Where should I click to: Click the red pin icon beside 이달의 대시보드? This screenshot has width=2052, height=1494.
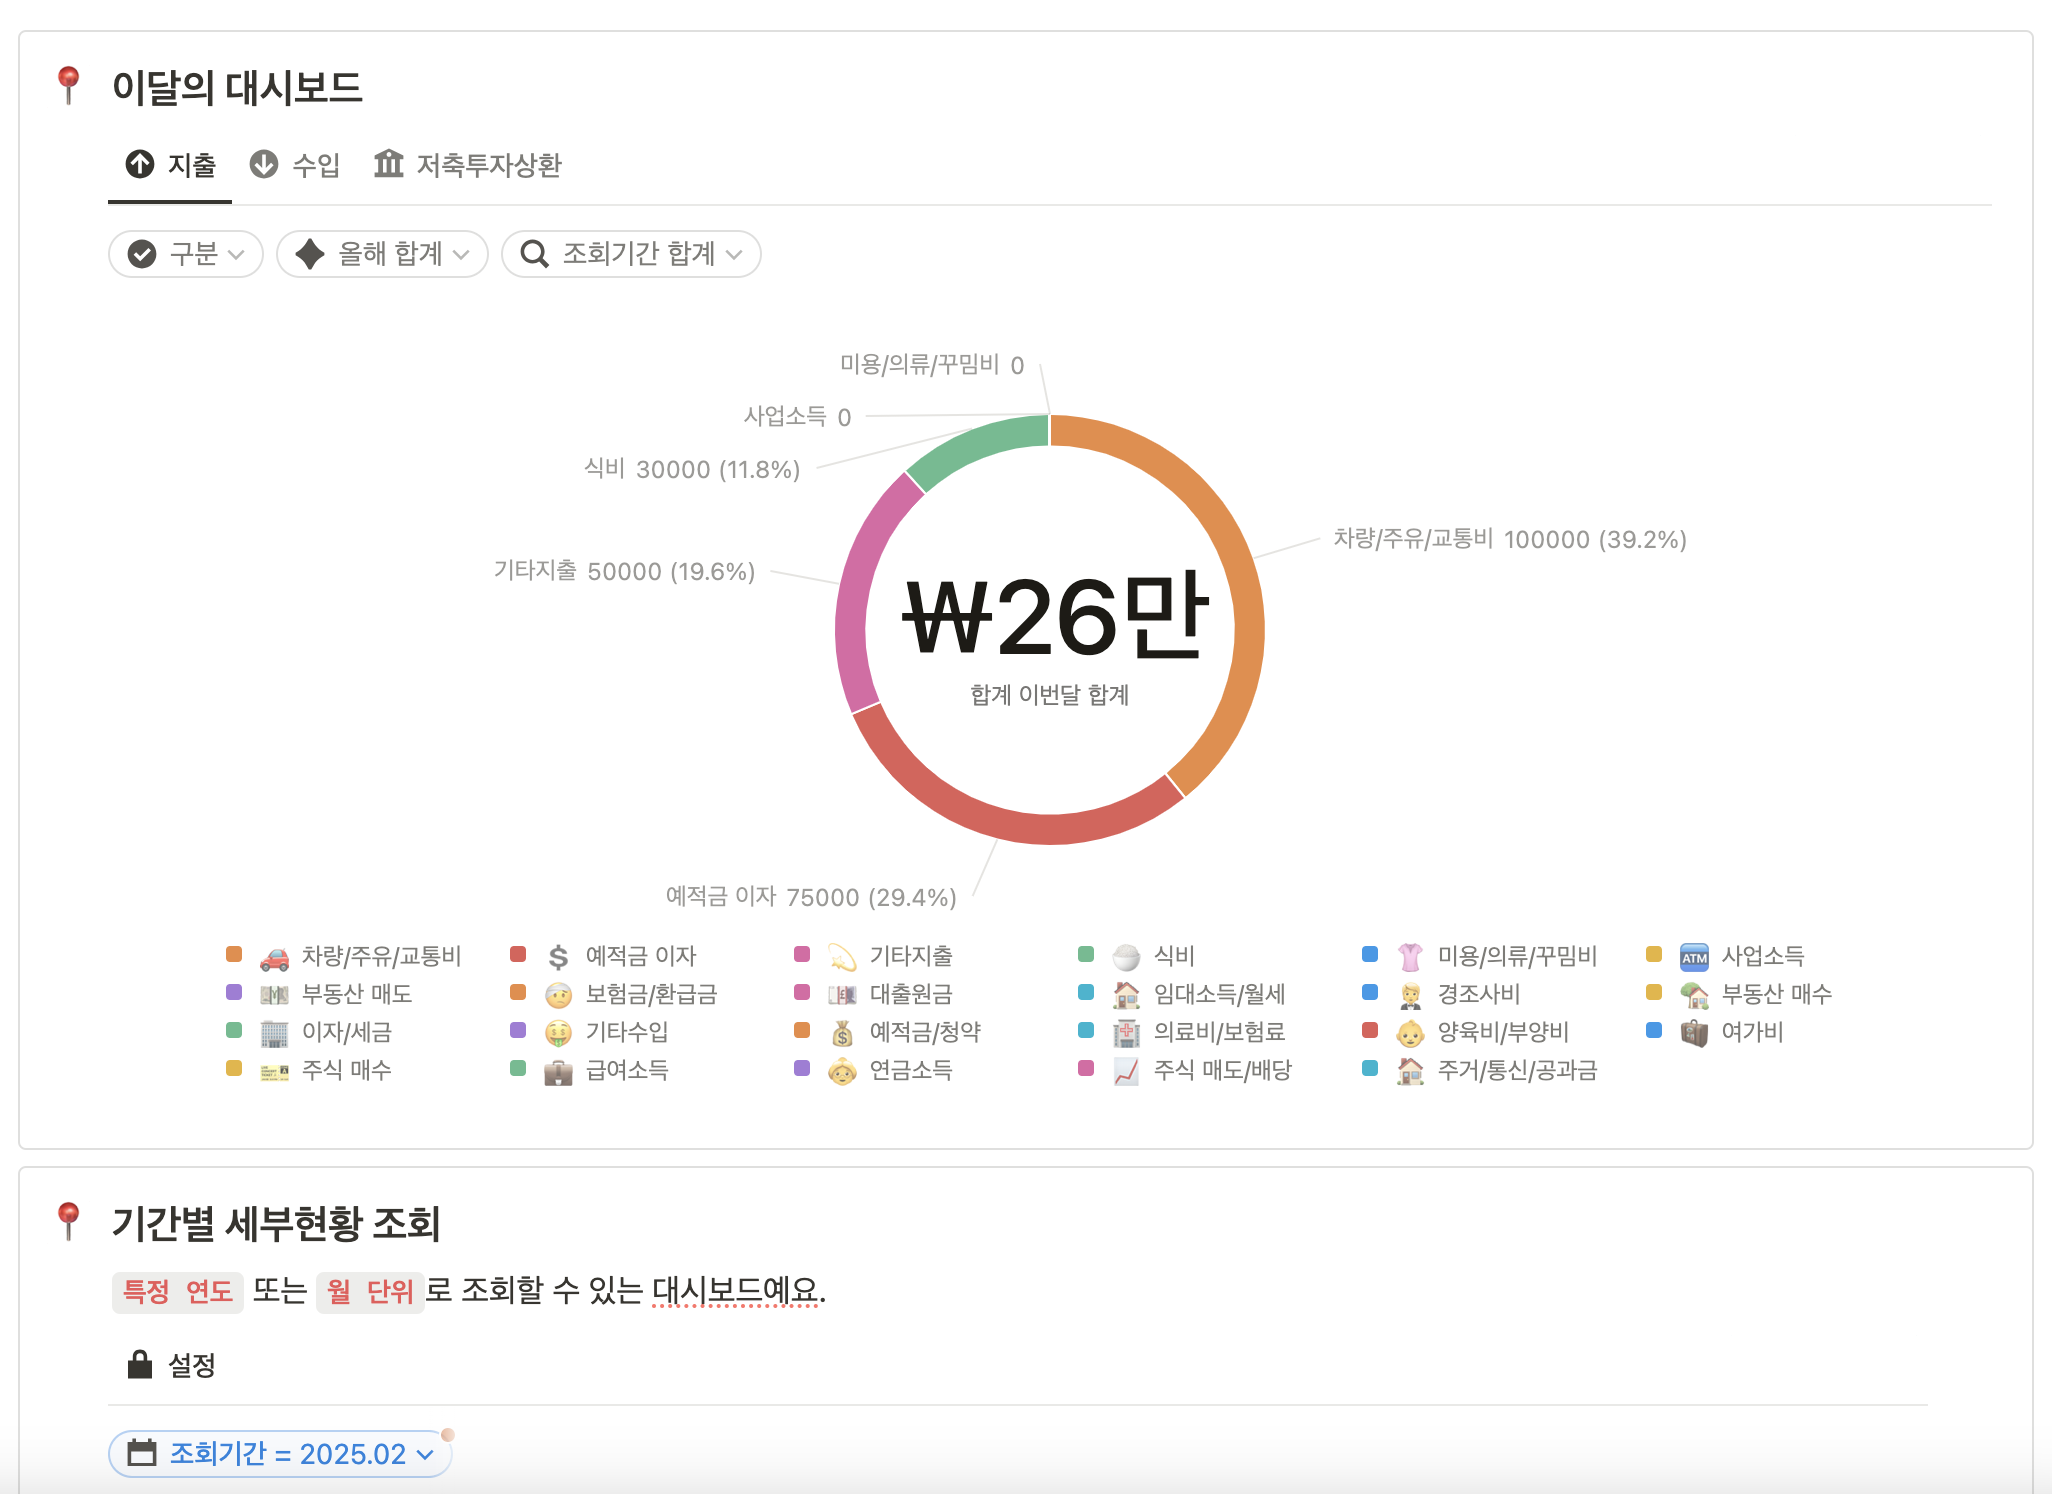[68, 85]
